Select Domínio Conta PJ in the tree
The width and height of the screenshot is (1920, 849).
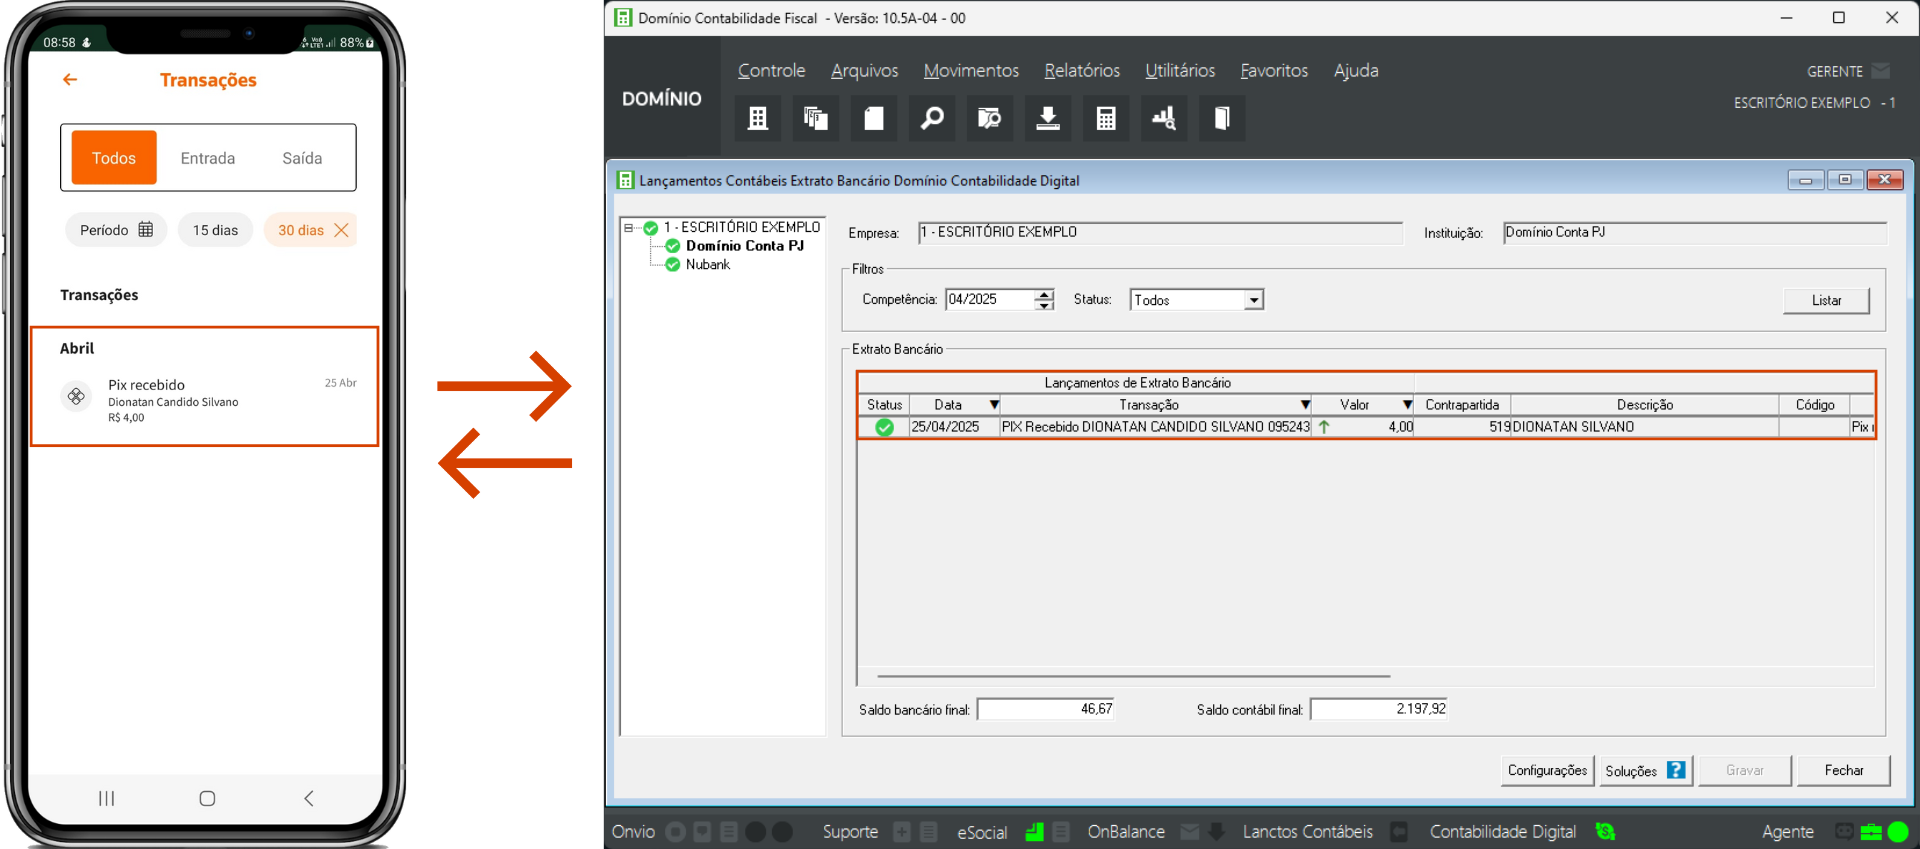[x=744, y=246]
